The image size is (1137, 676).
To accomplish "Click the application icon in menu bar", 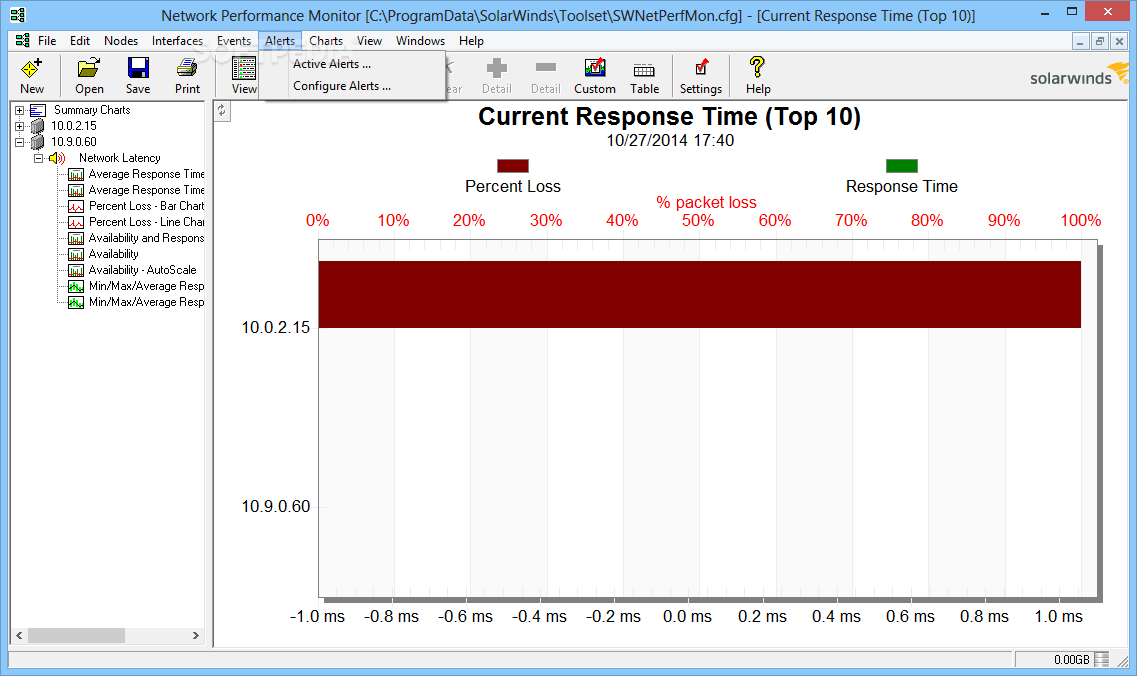I will [x=22, y=41].
